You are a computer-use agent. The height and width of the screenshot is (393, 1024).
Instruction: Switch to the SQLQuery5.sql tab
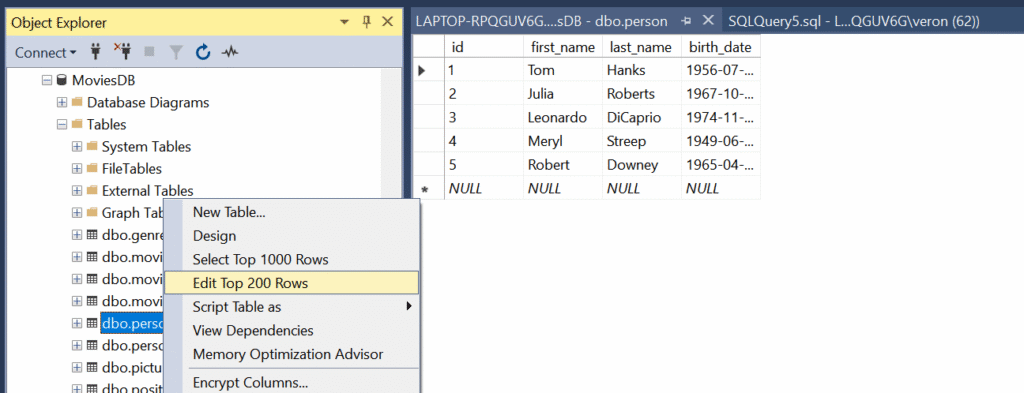[x=854, y=22]
